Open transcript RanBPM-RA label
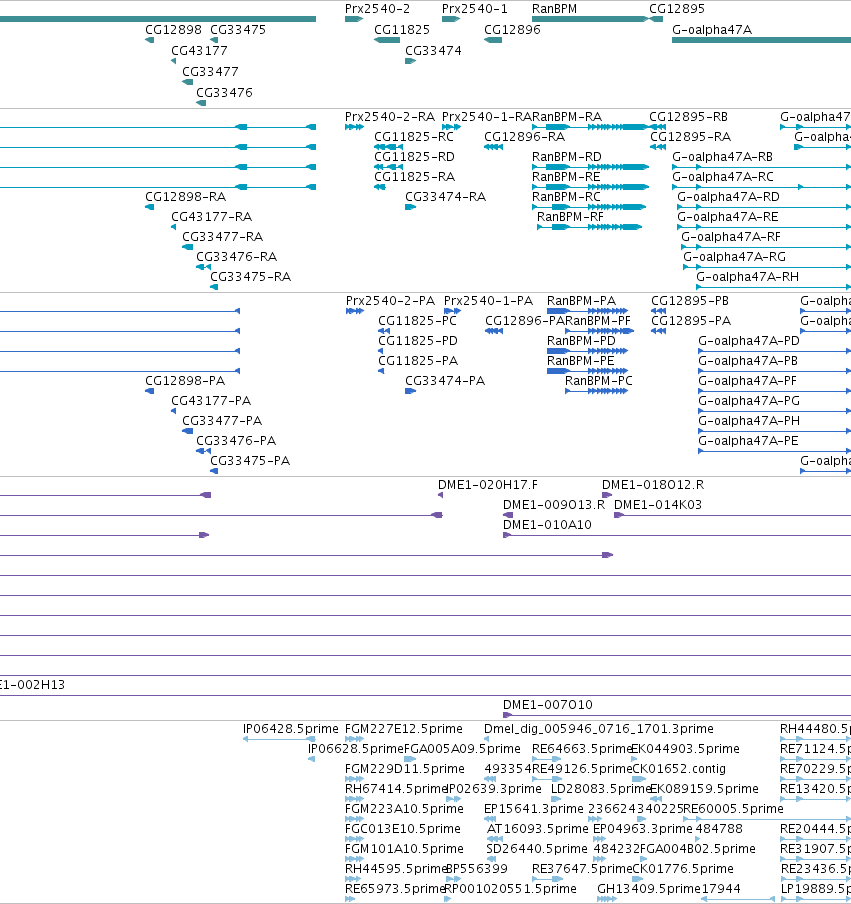Image resolution: width=851 pixels, height=904 pixels. [x=567, y=116]
